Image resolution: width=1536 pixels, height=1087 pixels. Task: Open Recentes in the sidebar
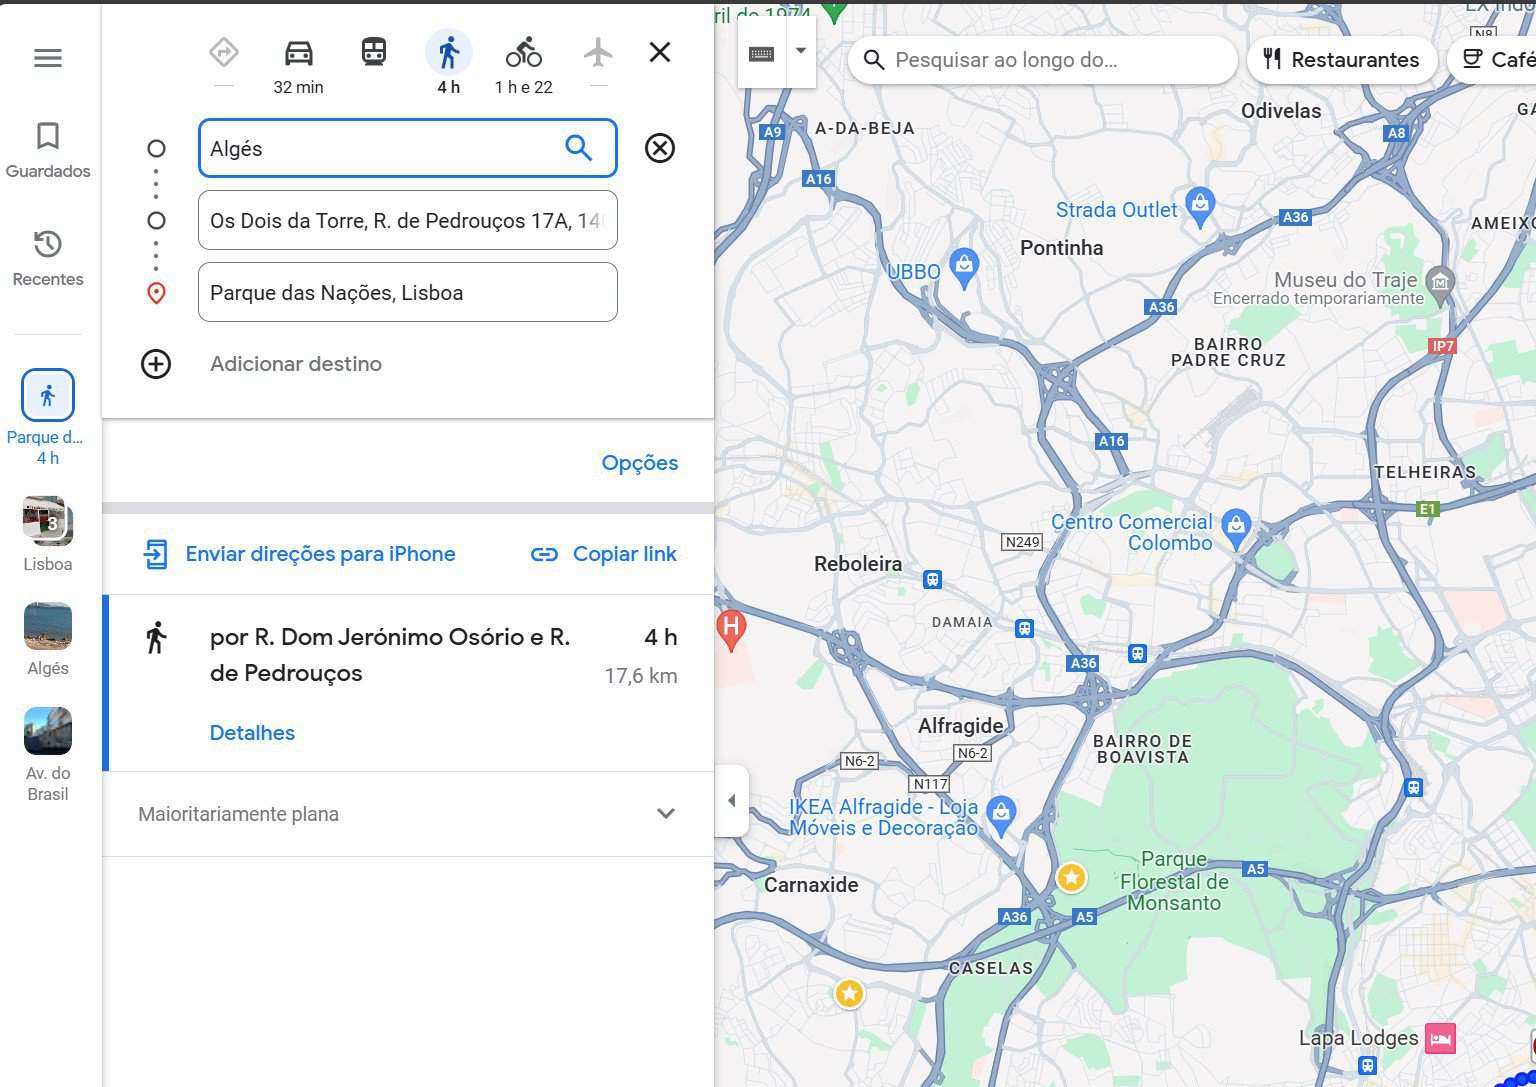[47, 258]
